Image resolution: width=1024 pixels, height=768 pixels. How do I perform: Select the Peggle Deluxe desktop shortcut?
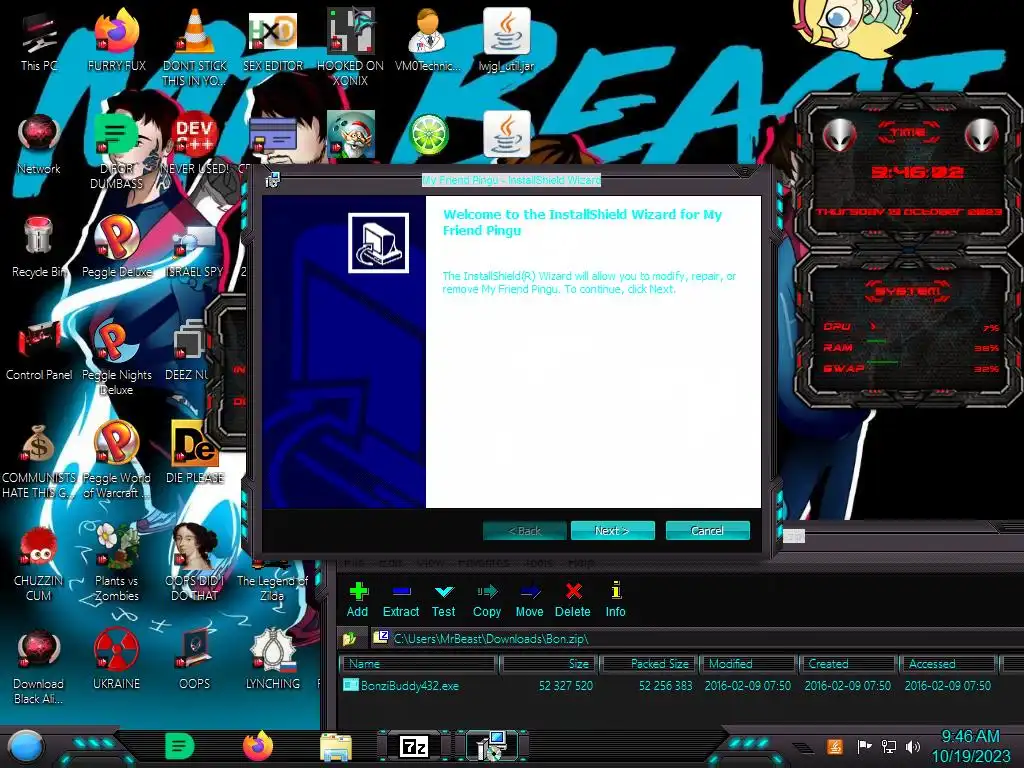[x=117, y=247]
